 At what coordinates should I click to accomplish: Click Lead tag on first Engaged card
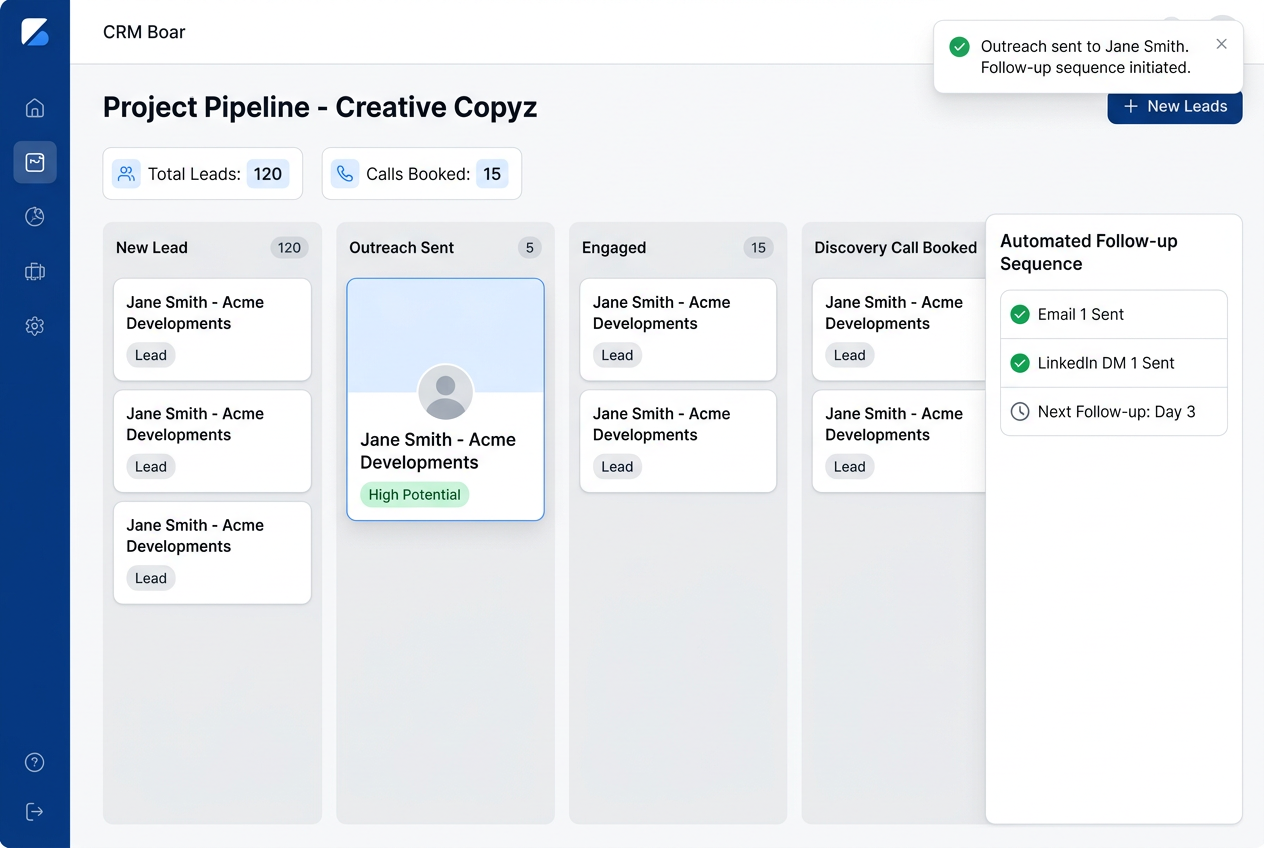pyautogui.click(x=617, y=355)
